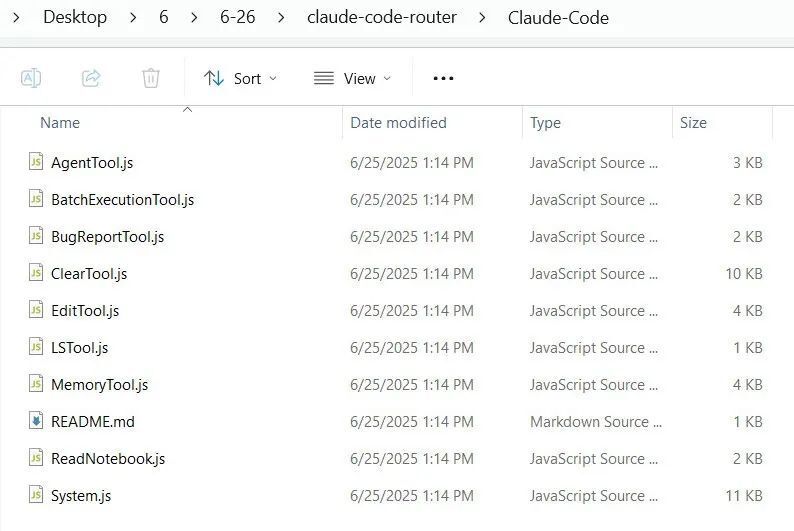Click the System.js file icon

point(37,495)
